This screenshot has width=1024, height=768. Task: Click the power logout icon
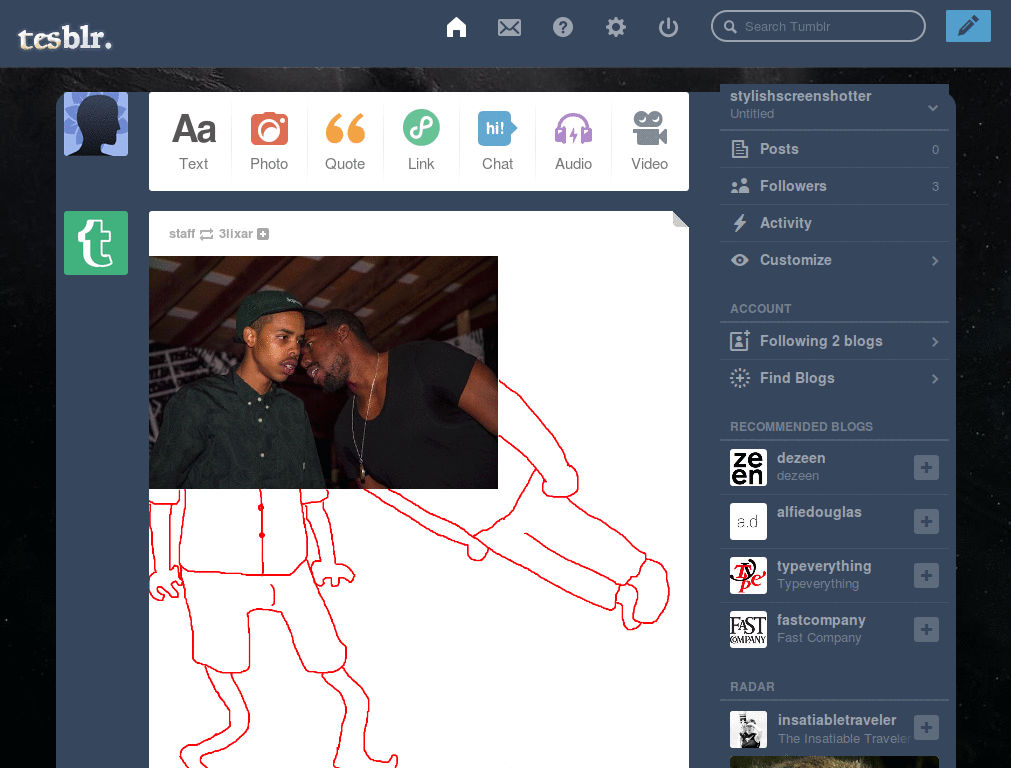pos(668,27)
